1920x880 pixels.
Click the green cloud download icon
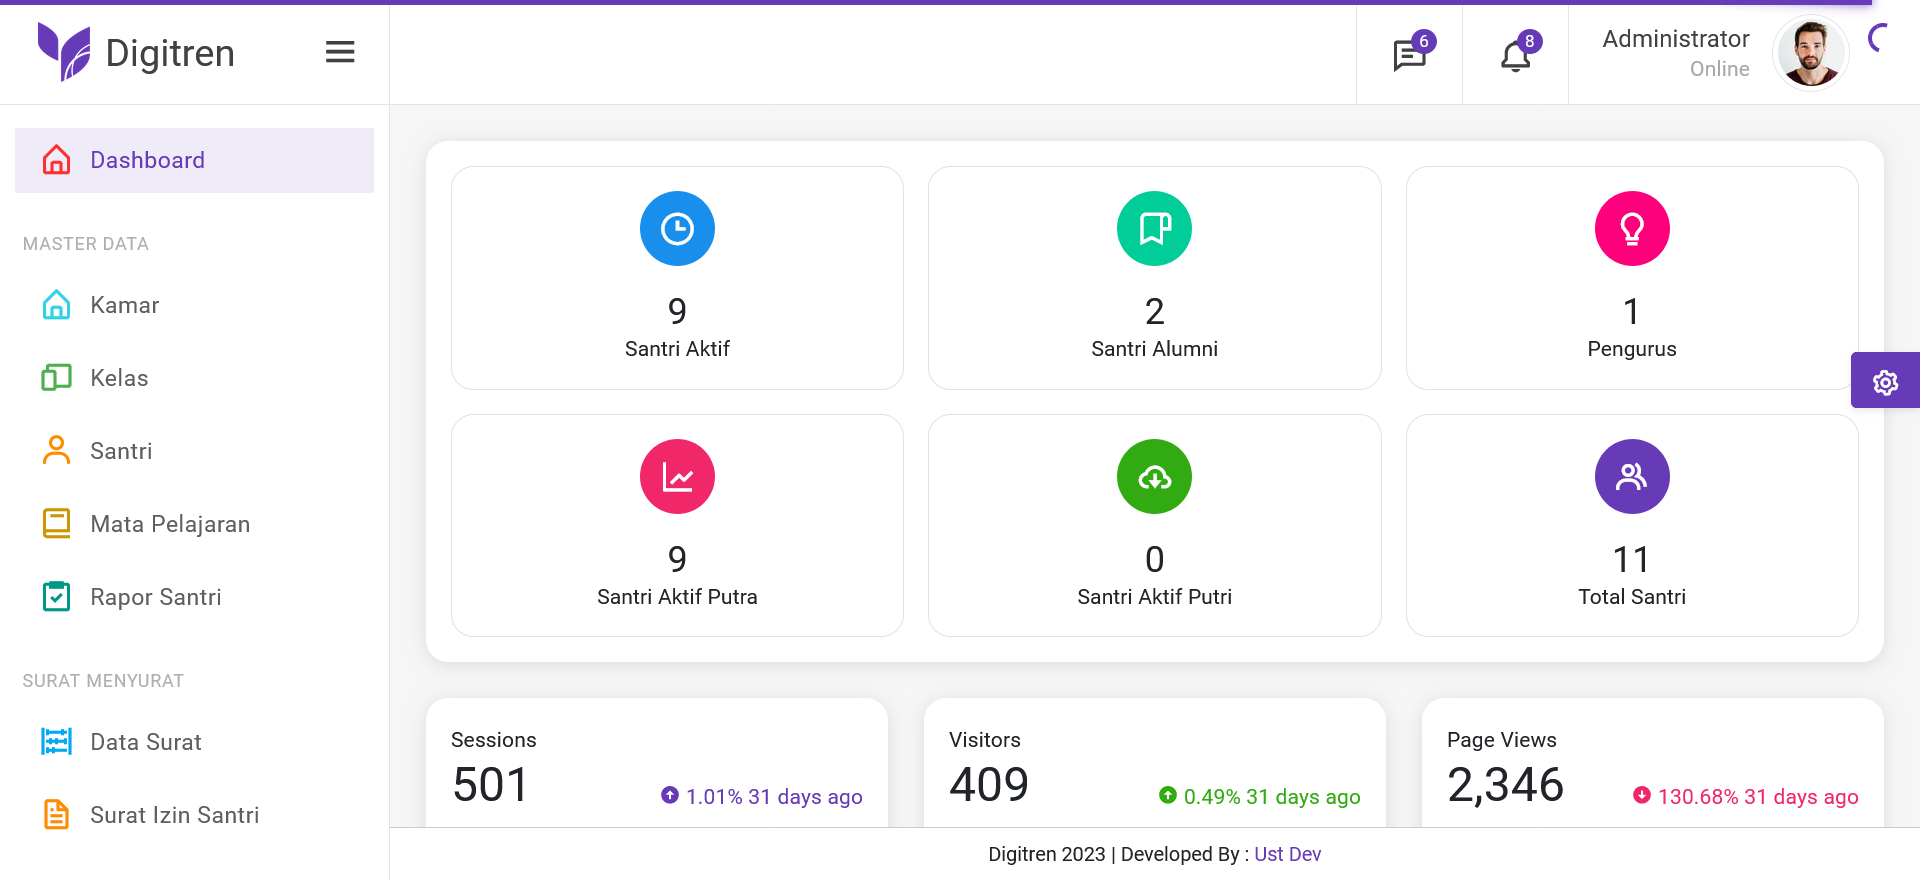pos(1154,477)
